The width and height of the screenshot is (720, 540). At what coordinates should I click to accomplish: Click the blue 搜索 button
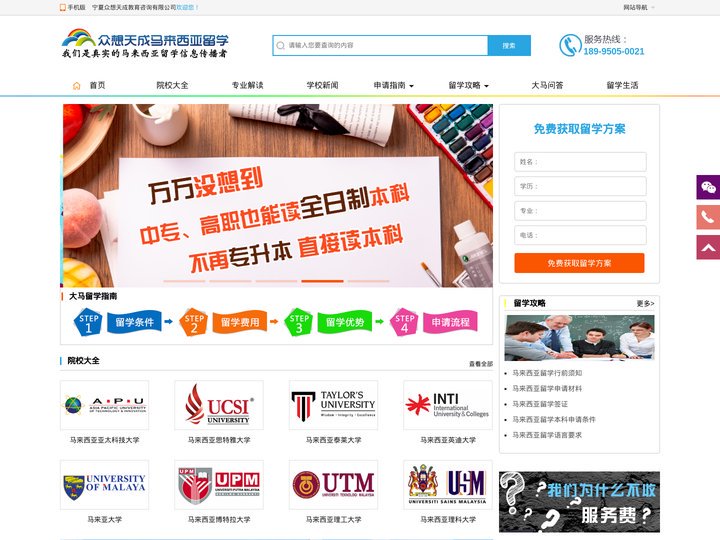click(509, 45)
